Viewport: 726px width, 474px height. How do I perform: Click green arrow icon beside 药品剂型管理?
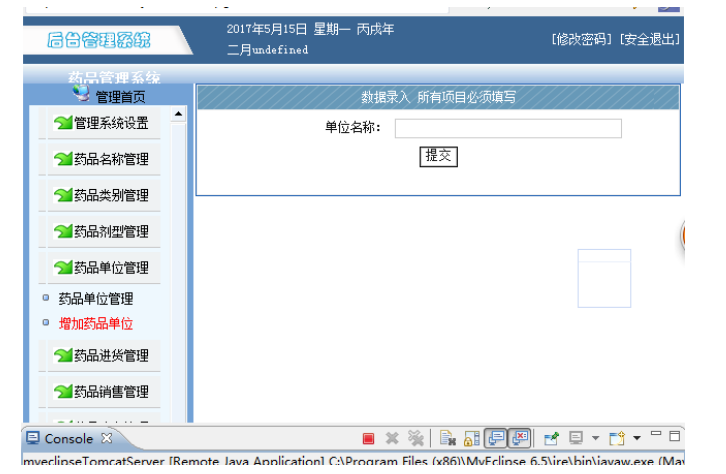coord(63,231)
